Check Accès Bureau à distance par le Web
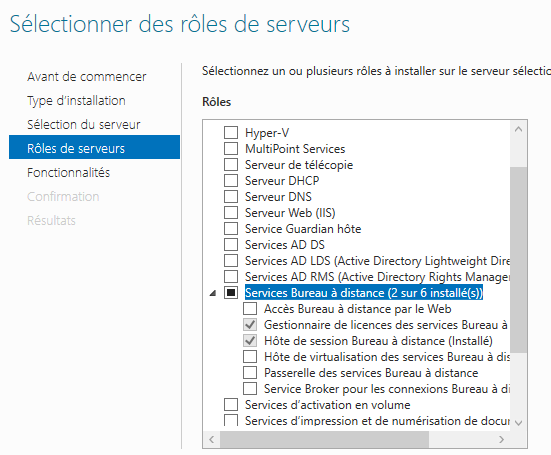This screenshot has width=551, height=455. coord(250,308)
